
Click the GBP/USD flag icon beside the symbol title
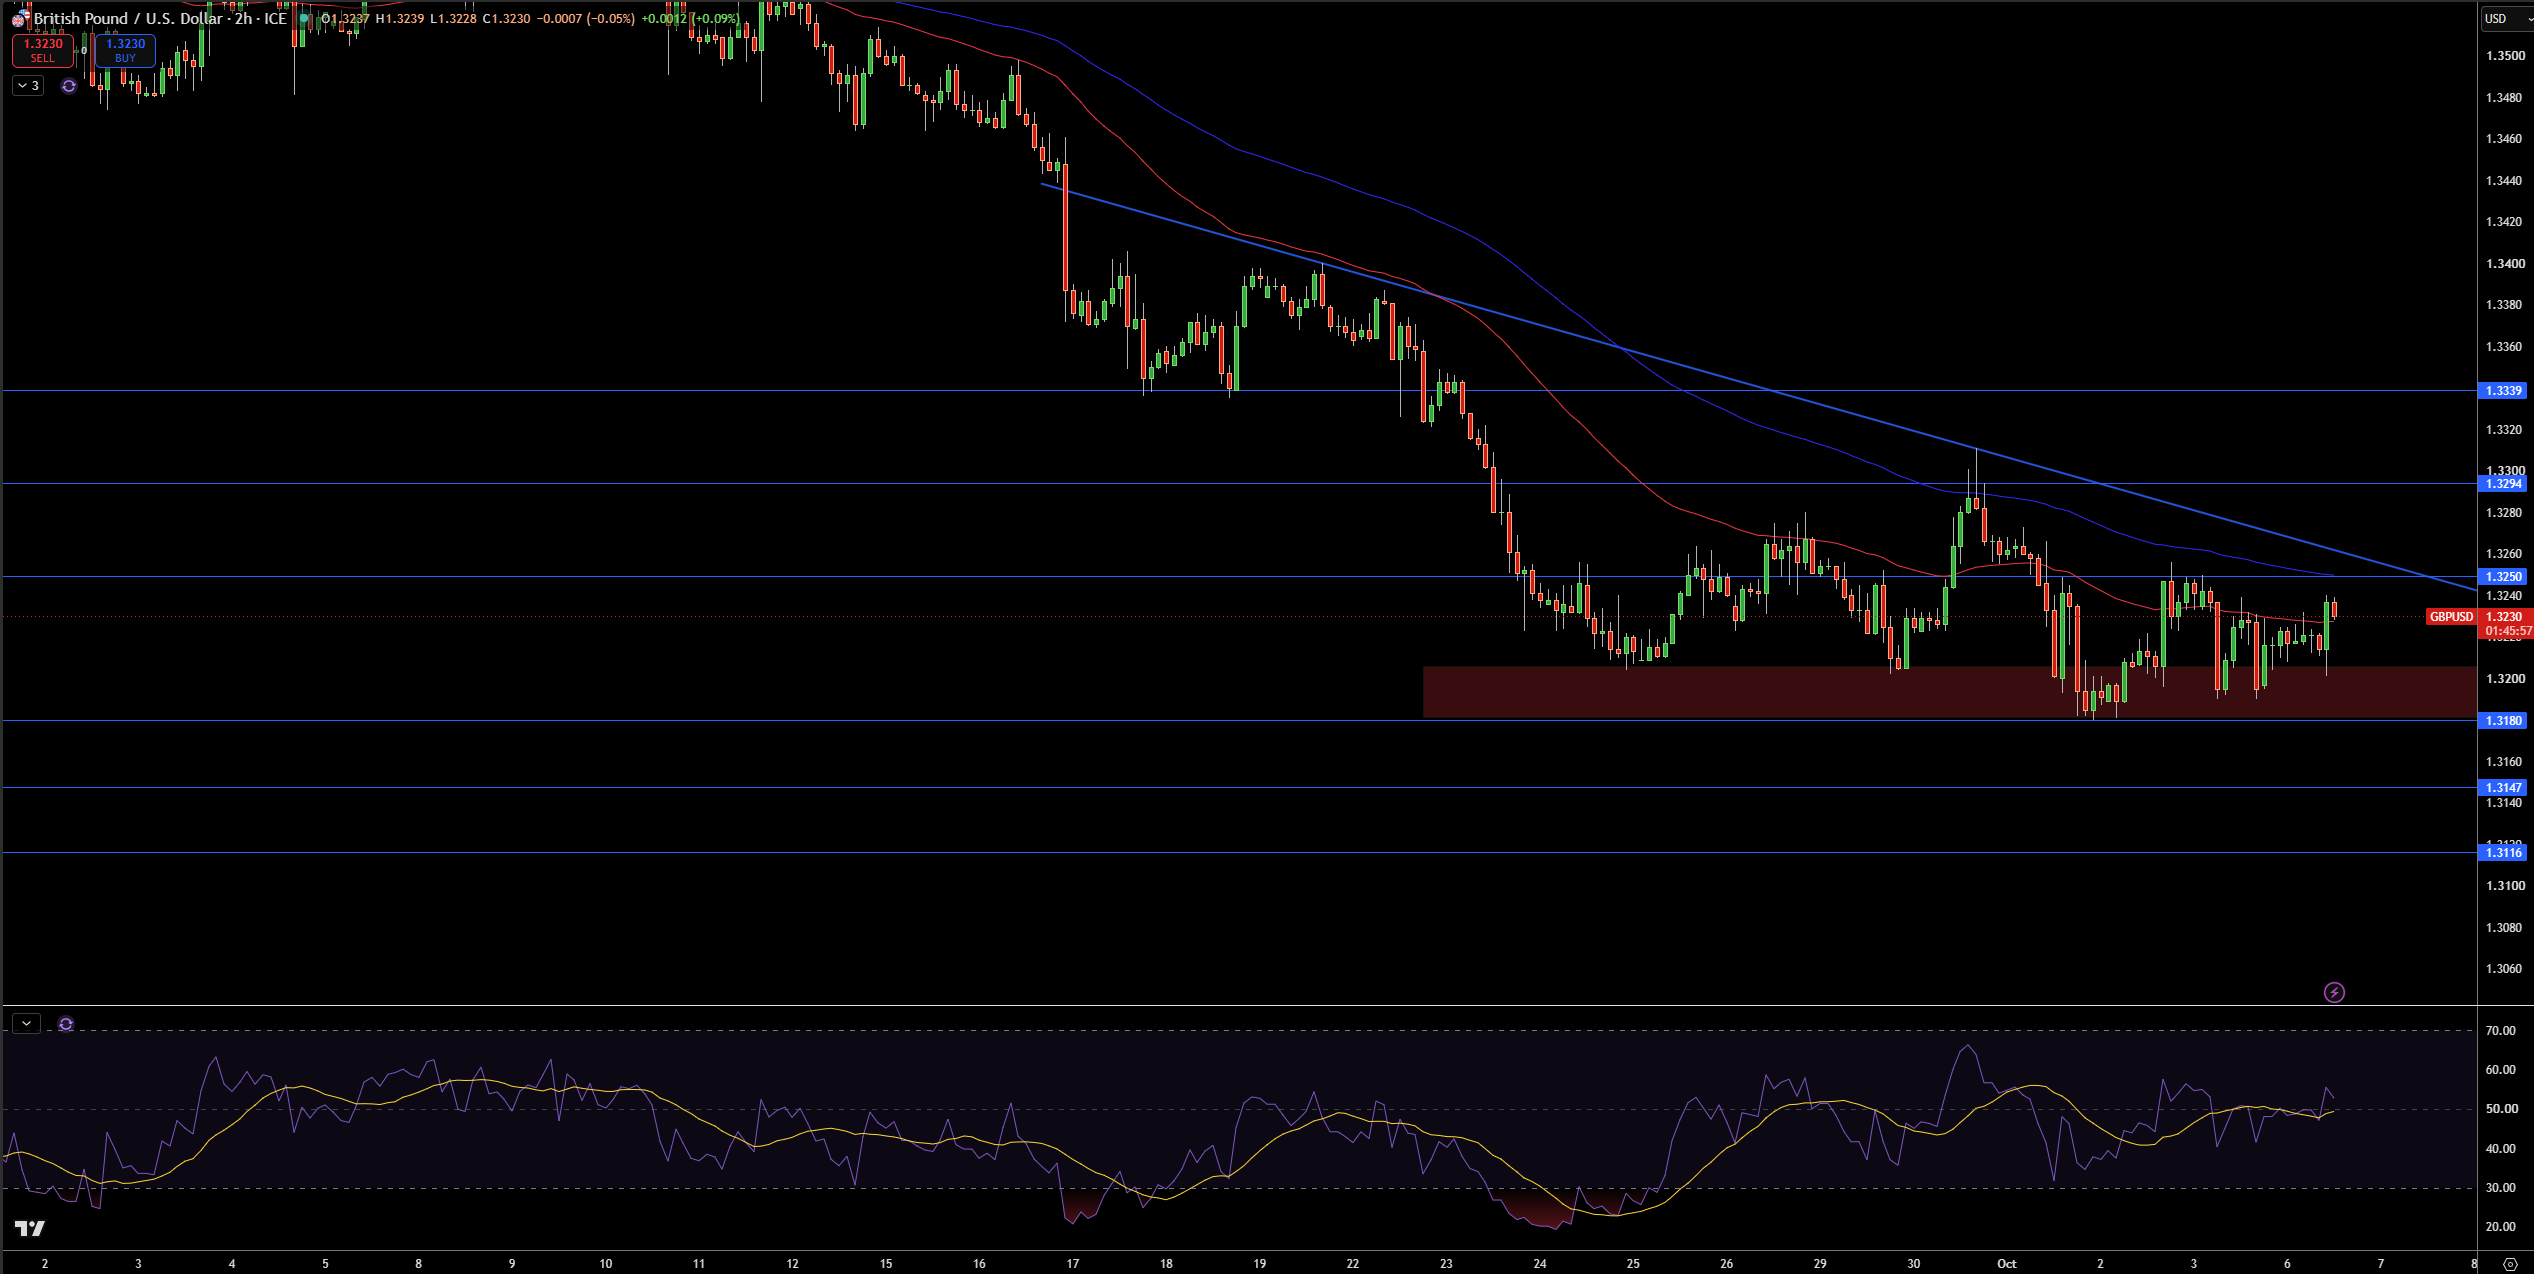point(19,19)
